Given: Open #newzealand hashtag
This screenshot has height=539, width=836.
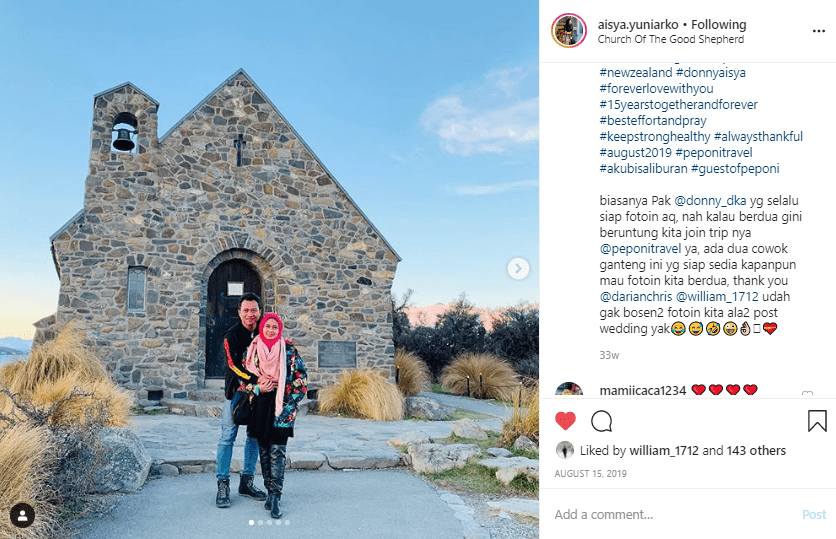Looking at the screenshot, I should pyautogui.click(x=636, y=73).
